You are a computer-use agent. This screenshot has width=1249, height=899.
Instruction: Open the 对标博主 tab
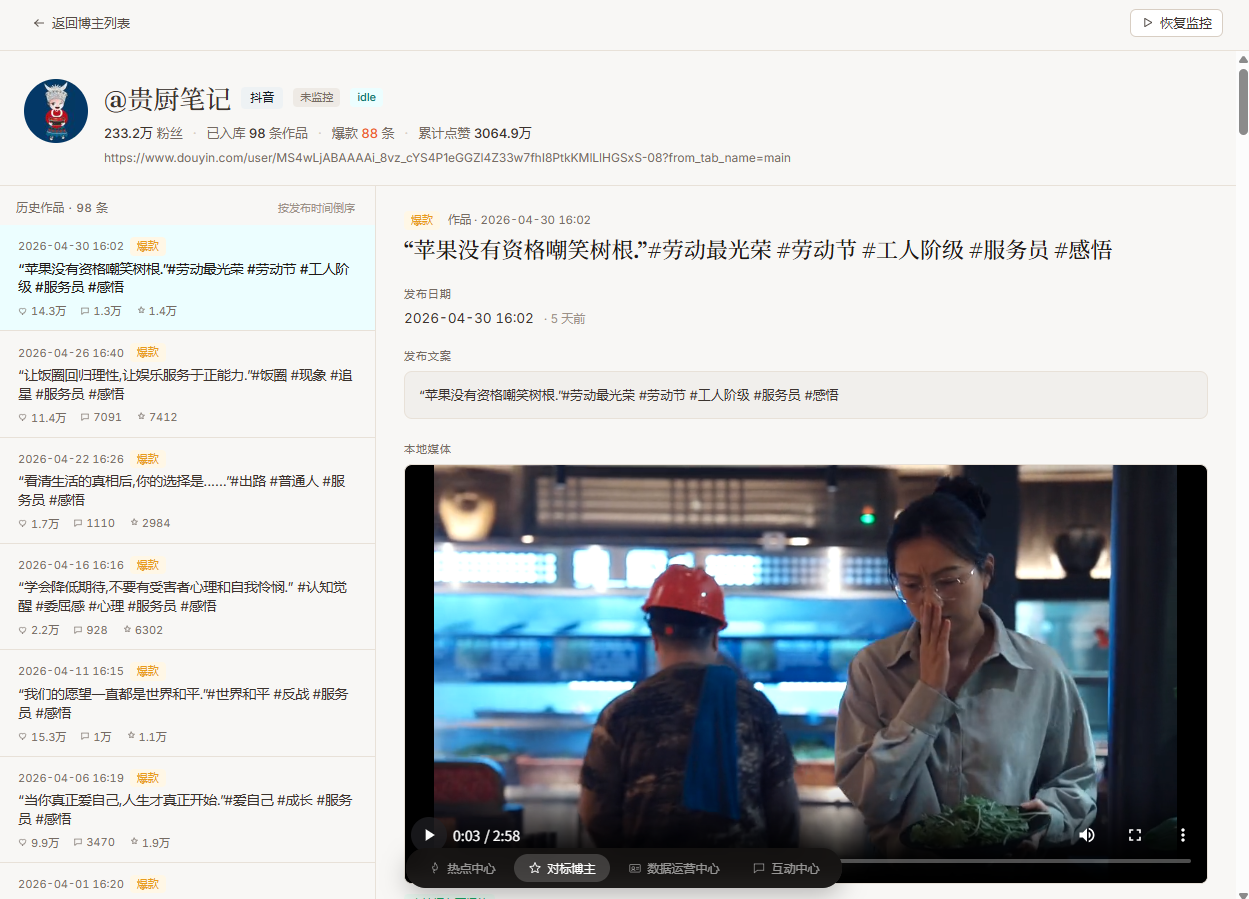coord(562,868)
